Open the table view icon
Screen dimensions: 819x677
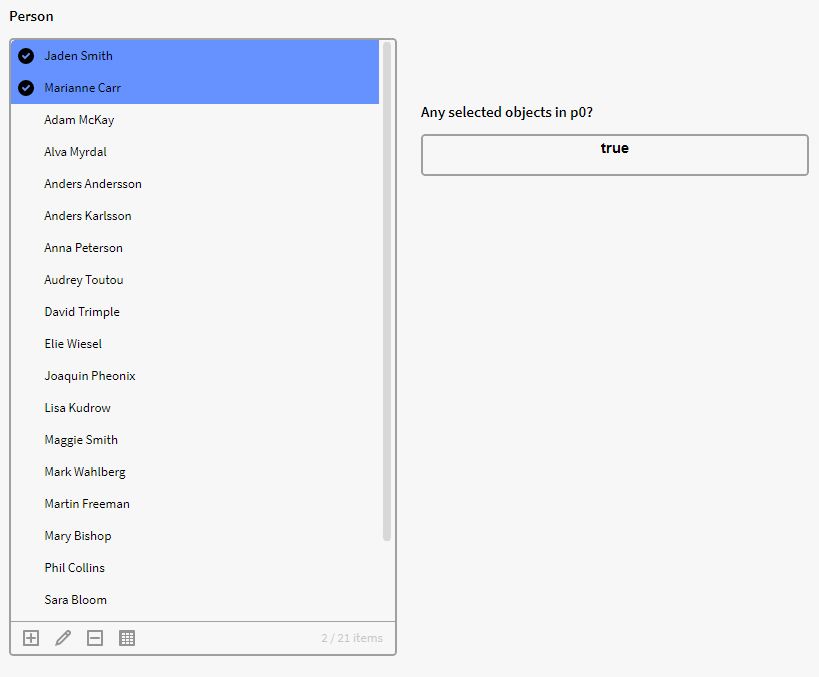pyautogui.click(x=127, y=638)
